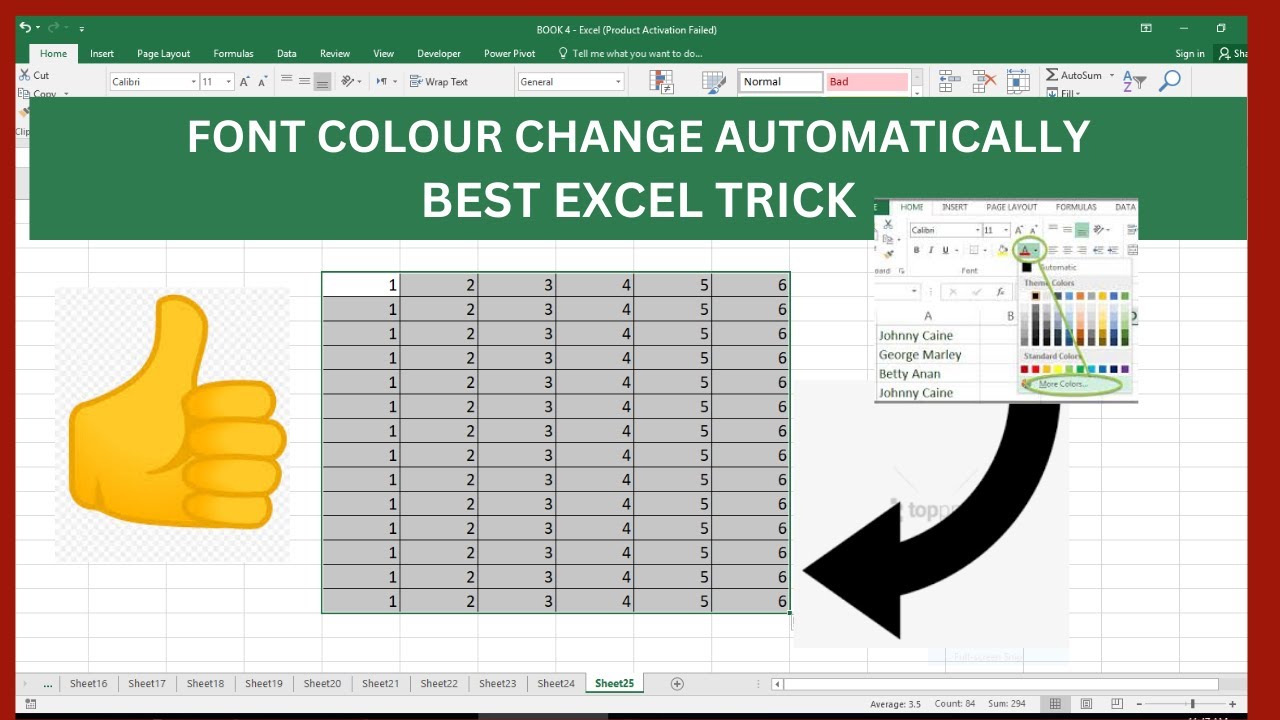Click the AutoSum sigma button

click(x=1052, y=75)
